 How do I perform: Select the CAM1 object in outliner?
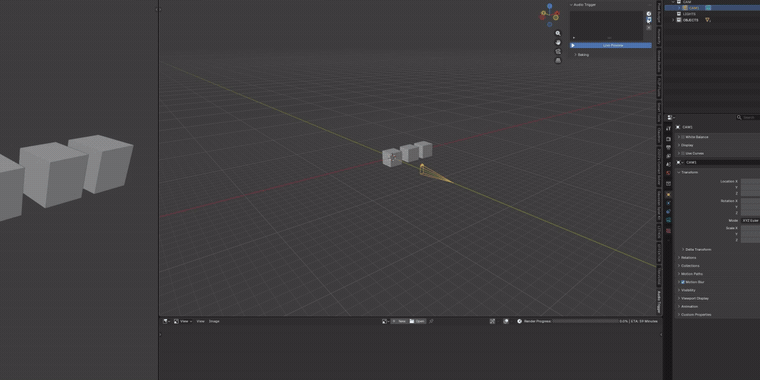coord(694,8)
